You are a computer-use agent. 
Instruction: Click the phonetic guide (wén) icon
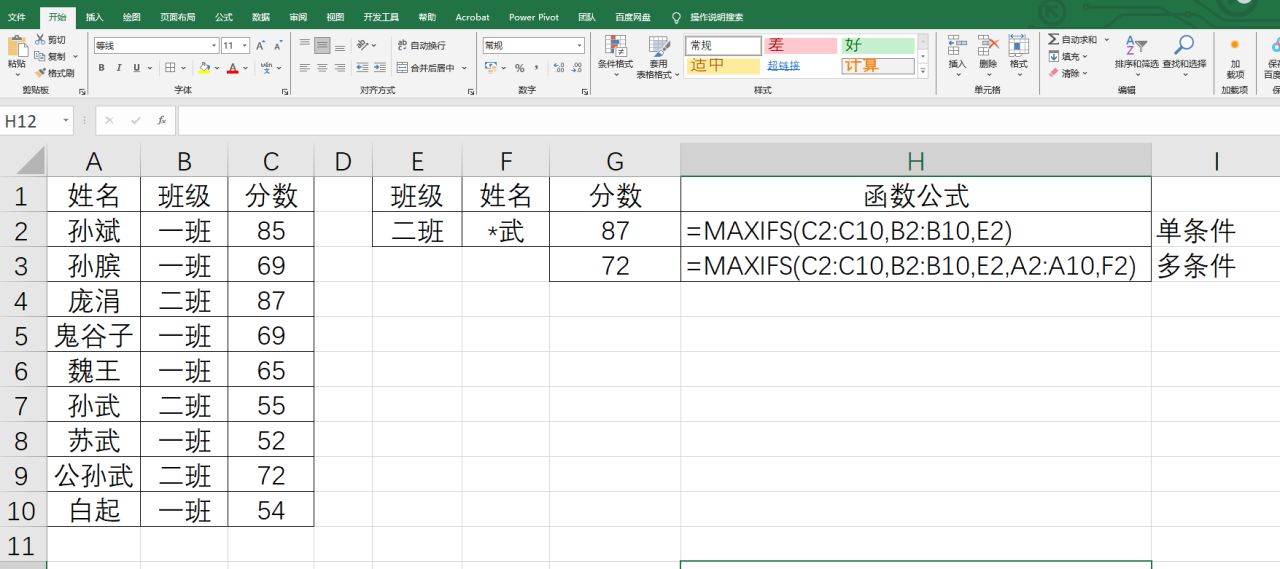(266, 68)
